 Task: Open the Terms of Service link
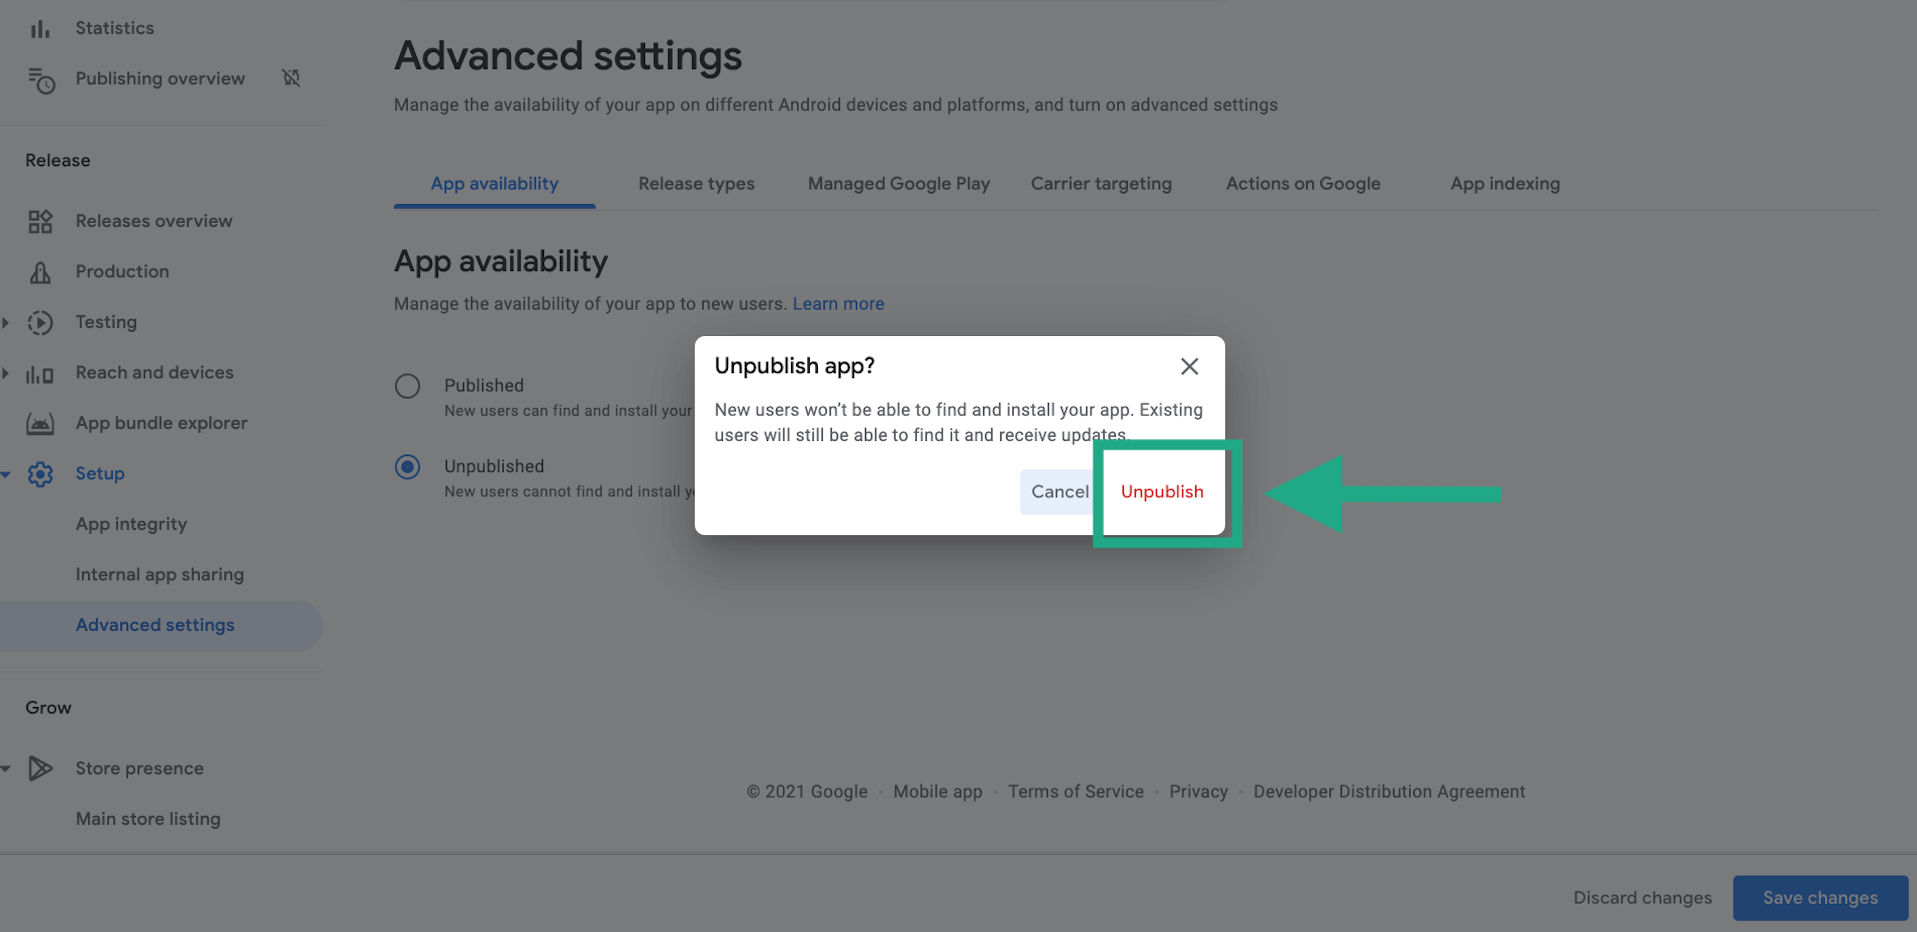click(1075, 792)
